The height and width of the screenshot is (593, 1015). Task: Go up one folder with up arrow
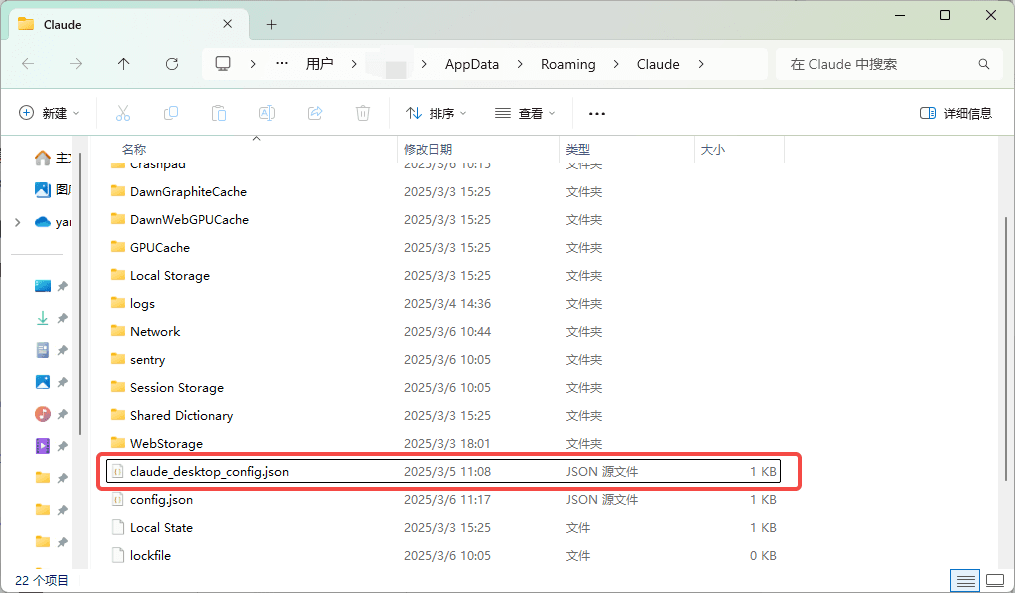(x=124, y=63)
